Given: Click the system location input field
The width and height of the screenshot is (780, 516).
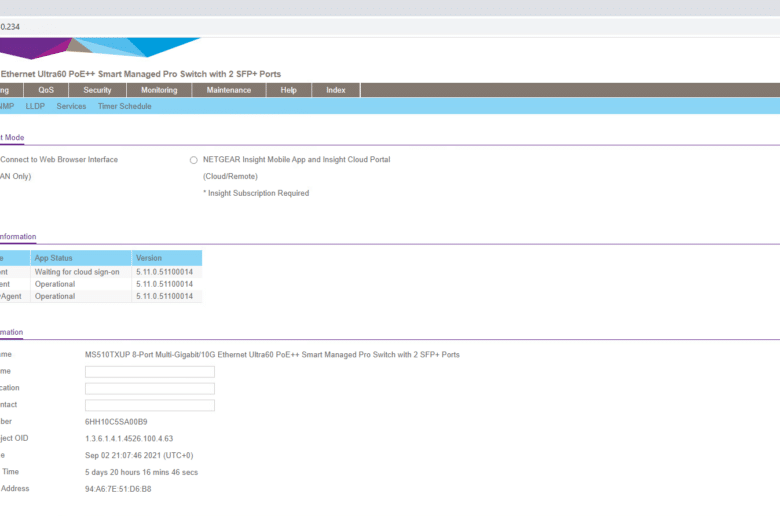Looking at the screenshot, I should (x=150, y=388).
